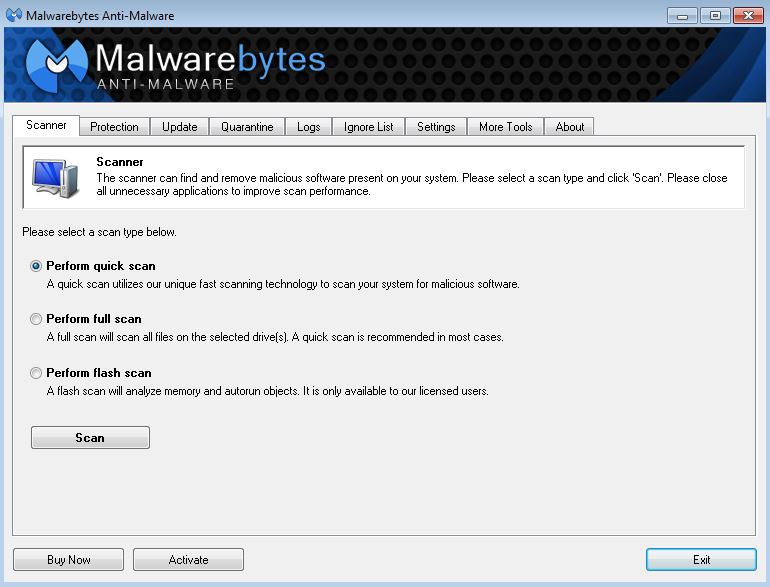This screenshot has height=587, width=770.
Task: Click the Malwarebytes logo in the banner
Action: pyautogui.click(x=56, y=65)
